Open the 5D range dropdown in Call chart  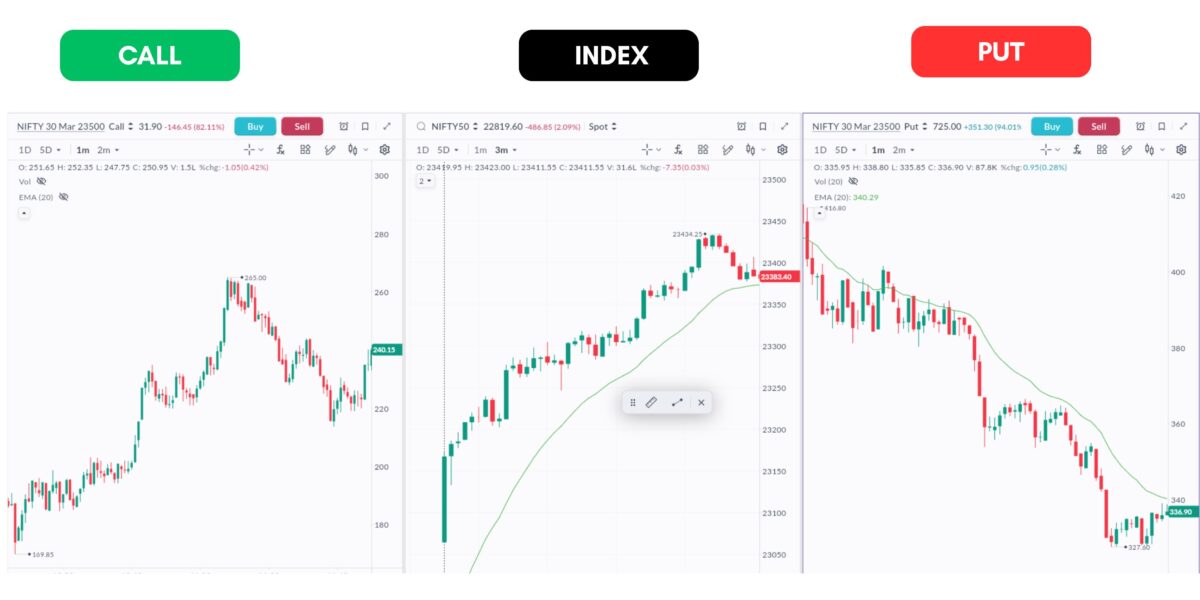coord(49,150)
